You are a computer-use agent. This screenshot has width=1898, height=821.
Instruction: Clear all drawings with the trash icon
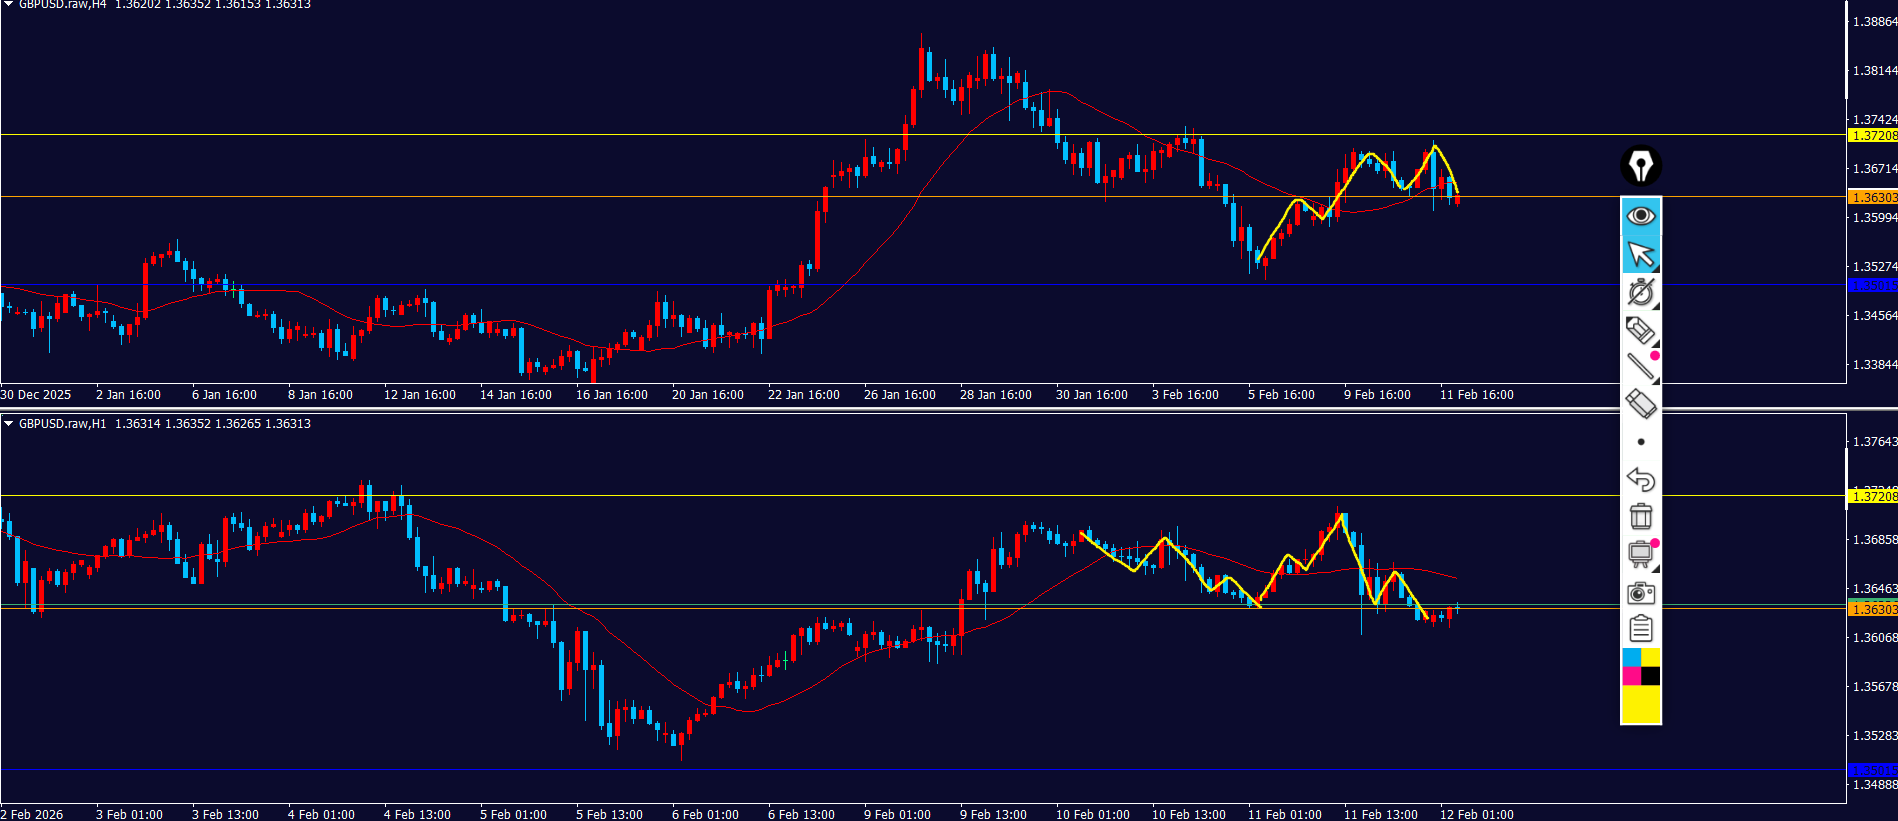(x=1640, y=516)
